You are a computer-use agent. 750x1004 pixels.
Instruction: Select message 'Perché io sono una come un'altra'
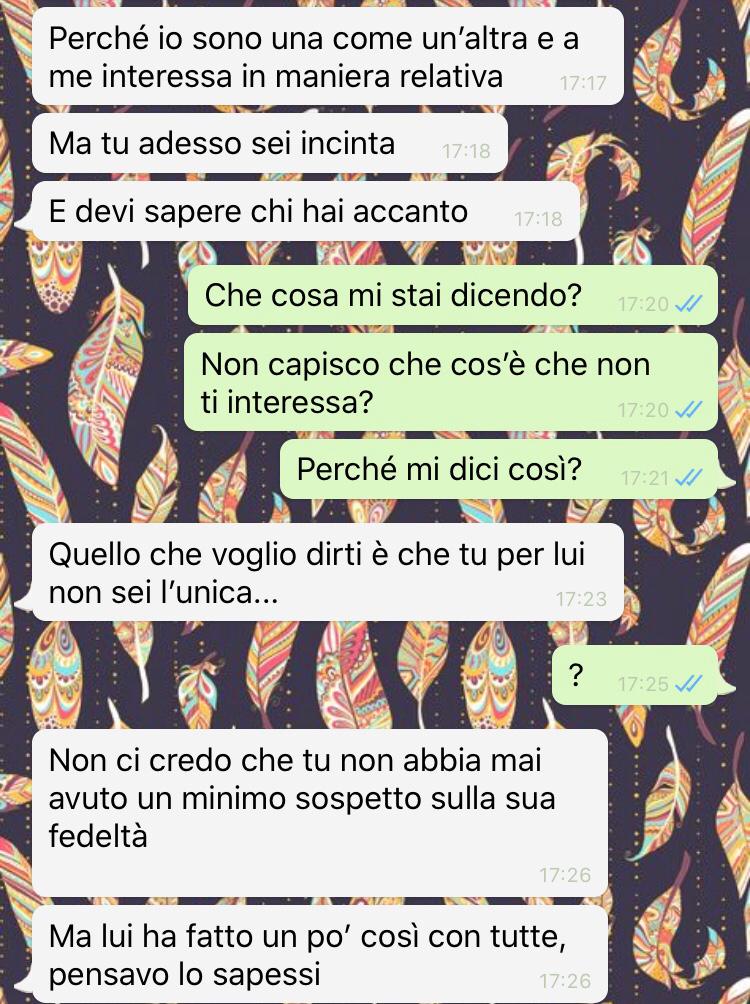pos(327,56)
